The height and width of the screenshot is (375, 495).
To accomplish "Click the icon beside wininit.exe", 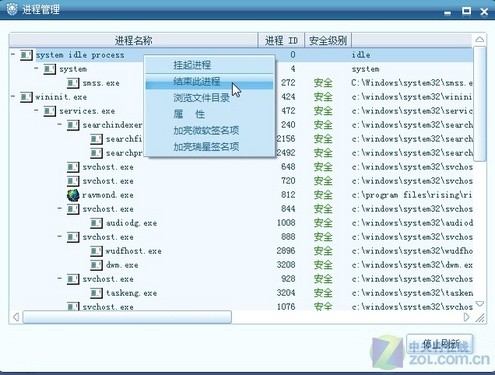I will coord(26,97).
